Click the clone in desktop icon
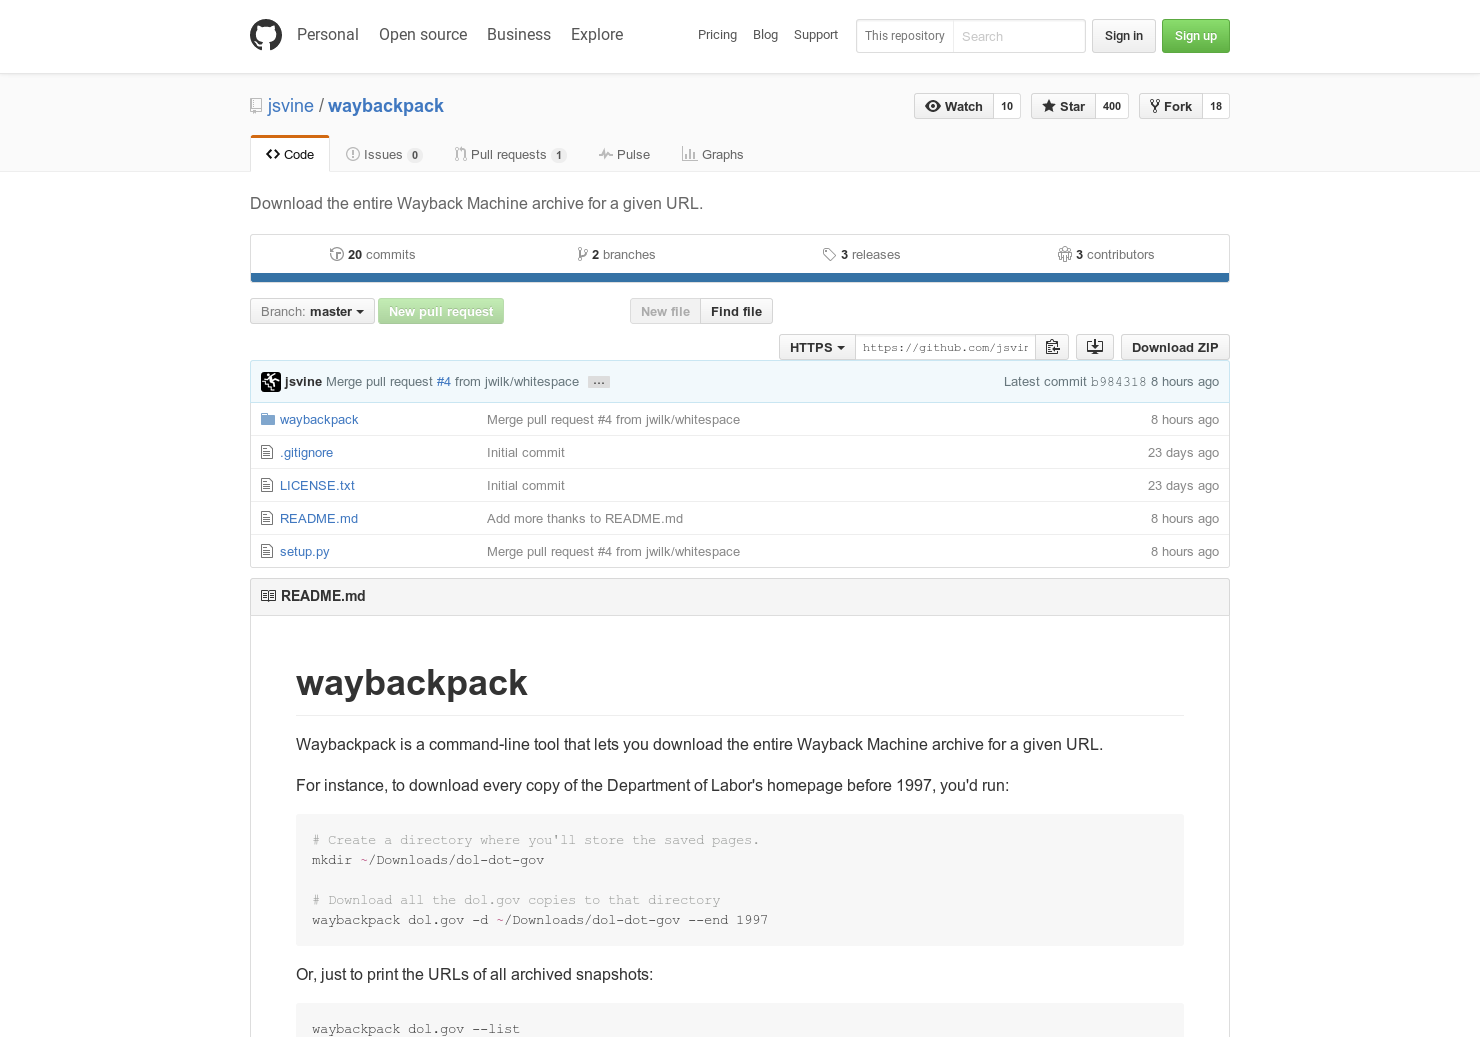1480x1037 pixels. pos(1095,347)
